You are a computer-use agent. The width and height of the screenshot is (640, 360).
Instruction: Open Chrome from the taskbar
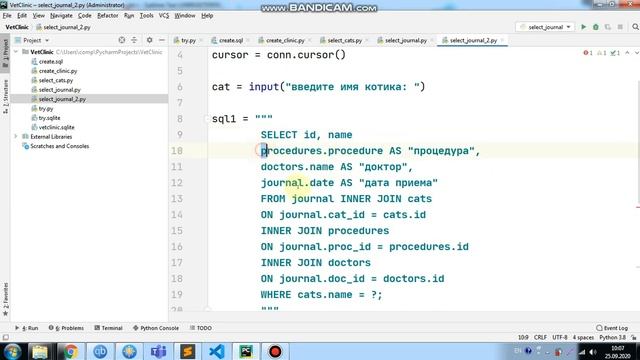(70, 351)
